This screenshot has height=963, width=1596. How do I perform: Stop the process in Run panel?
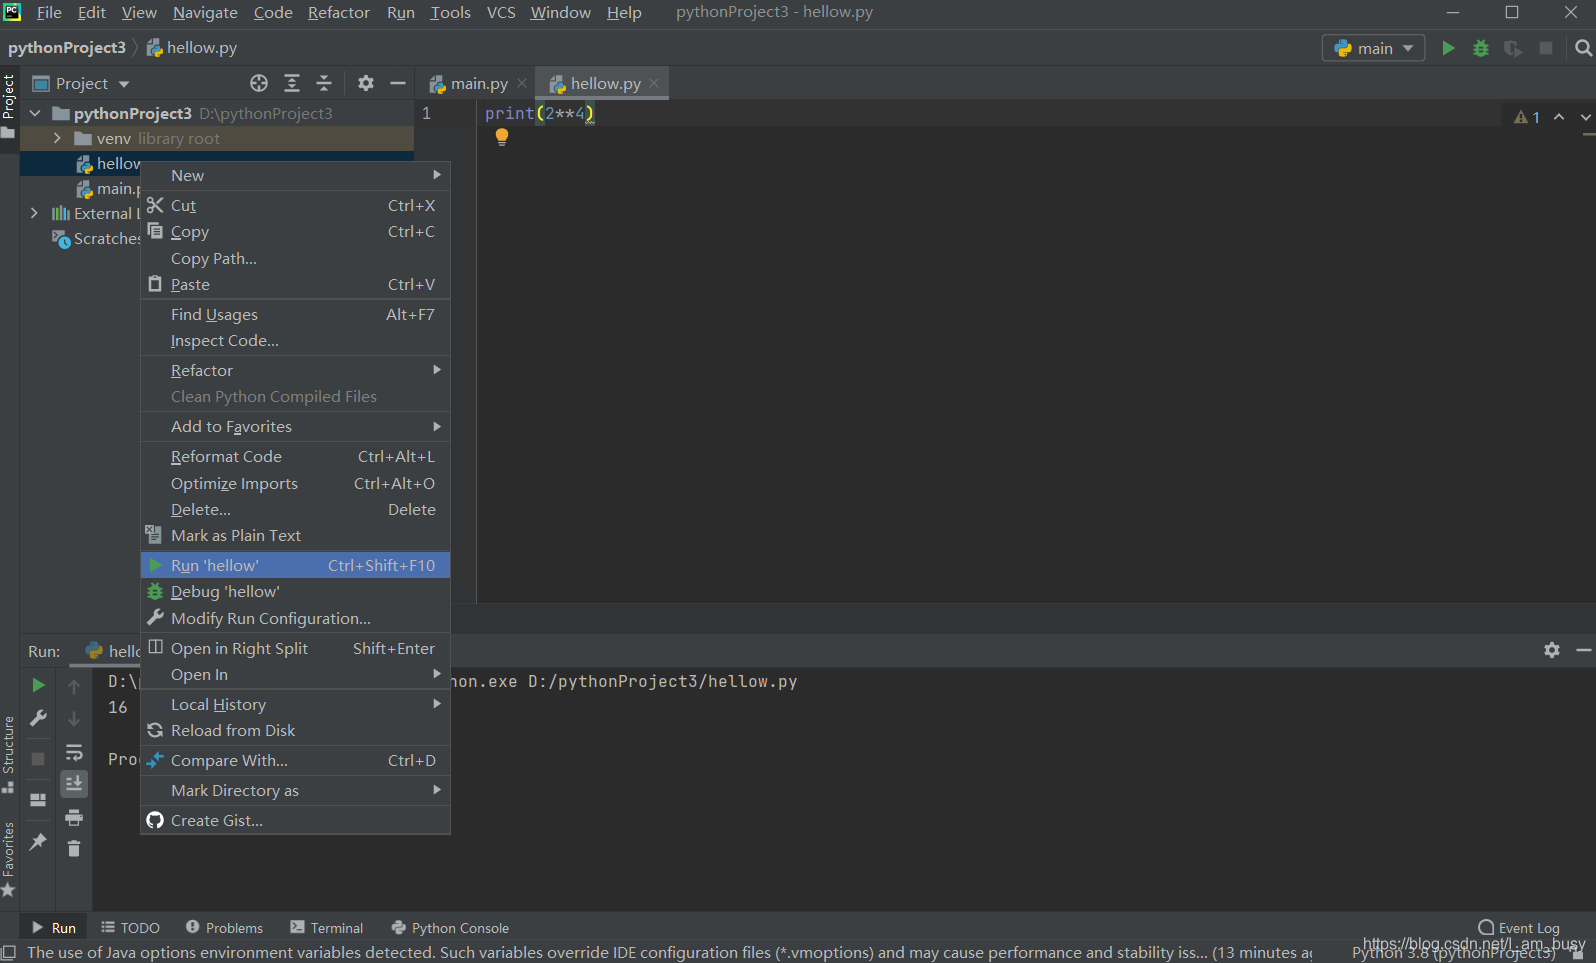38,759
